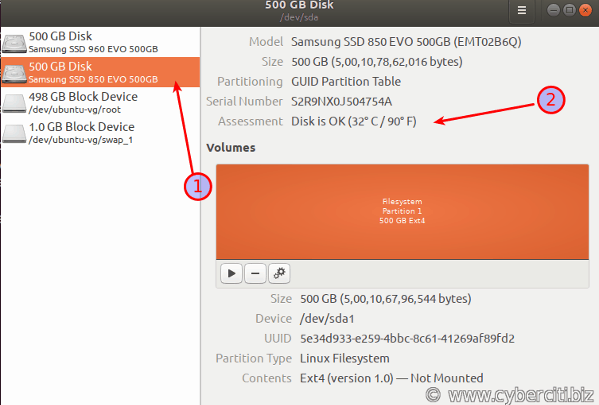The height and width of the screenshot is (405, 599).
Task: Select the Samsung SSD 960 EVO disk
Action: [100, 42]
